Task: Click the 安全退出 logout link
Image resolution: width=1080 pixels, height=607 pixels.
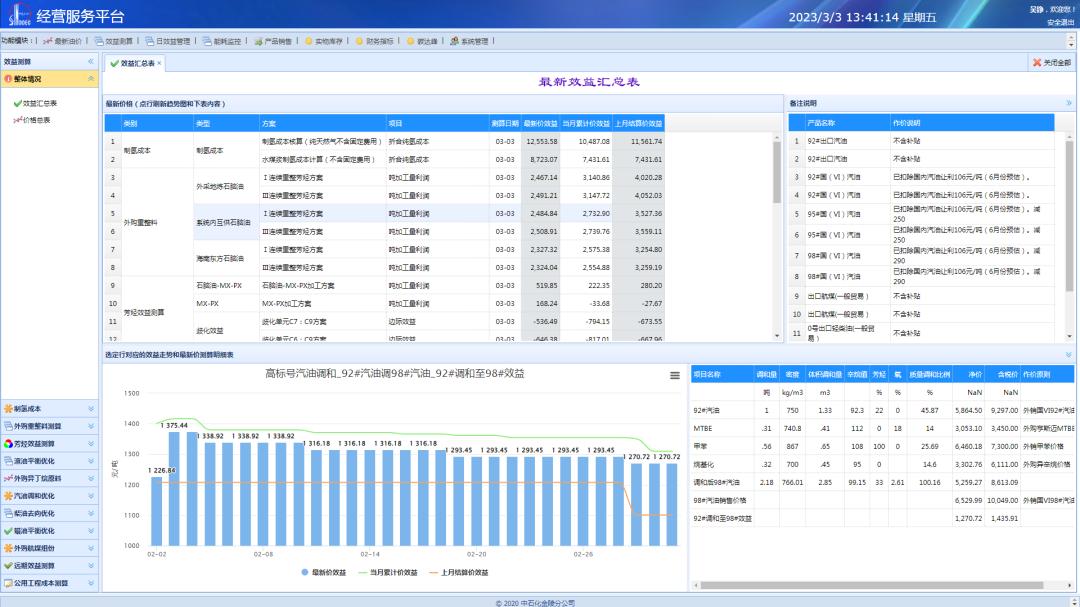Action: [x=1060, y=22]
